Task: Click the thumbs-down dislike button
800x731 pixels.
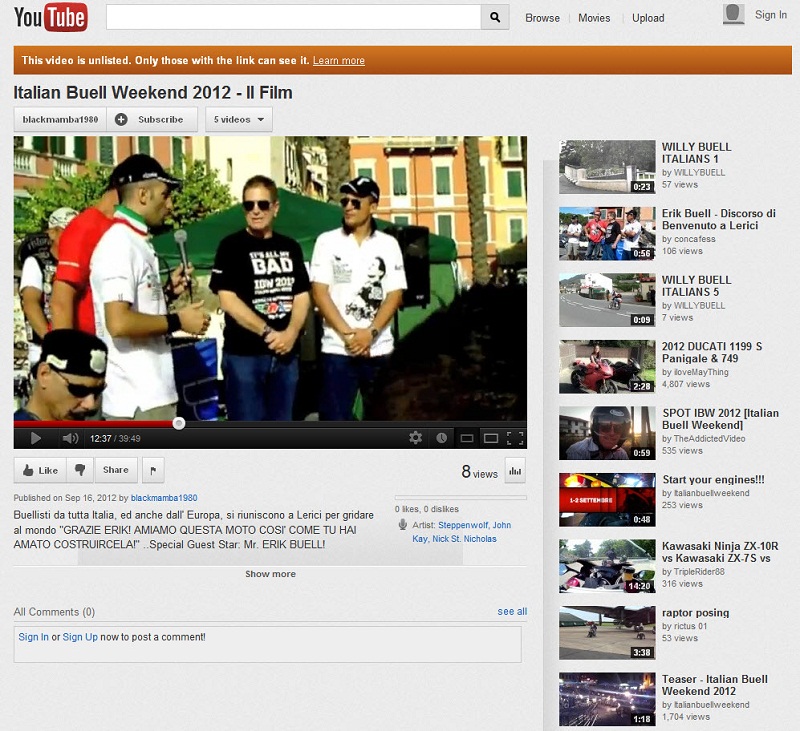Action: [81, 470]
